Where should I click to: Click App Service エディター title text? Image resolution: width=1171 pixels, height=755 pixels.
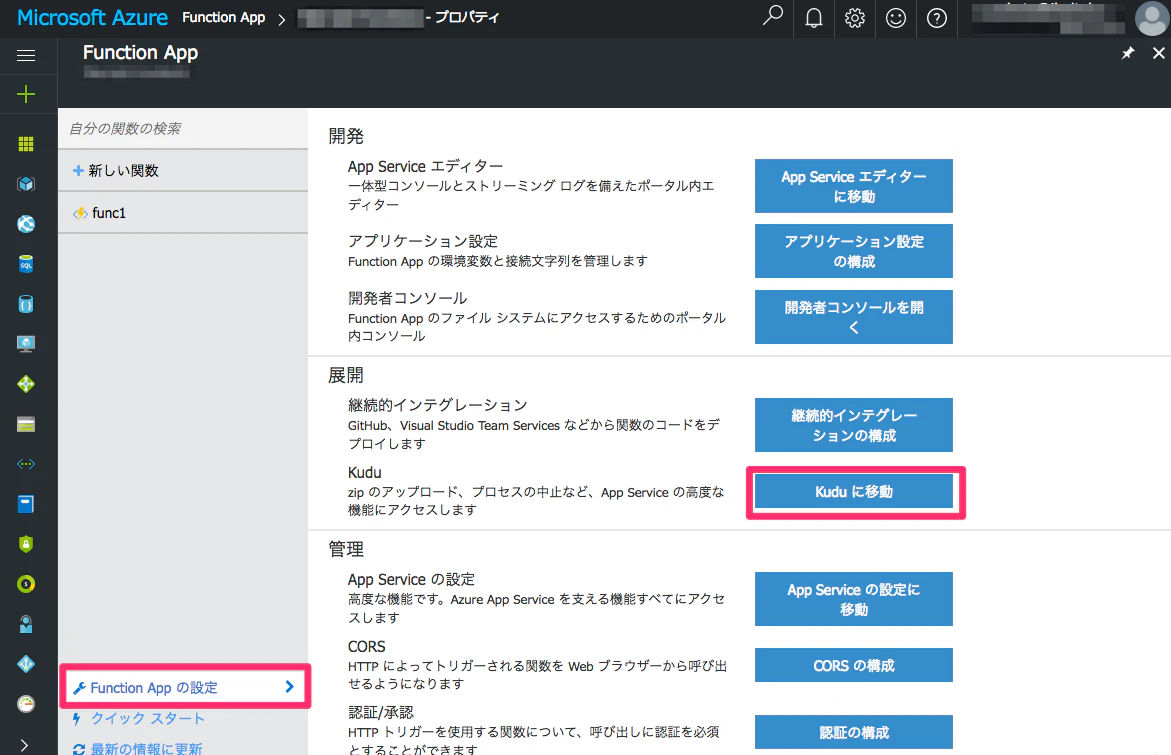click(425, 166)
